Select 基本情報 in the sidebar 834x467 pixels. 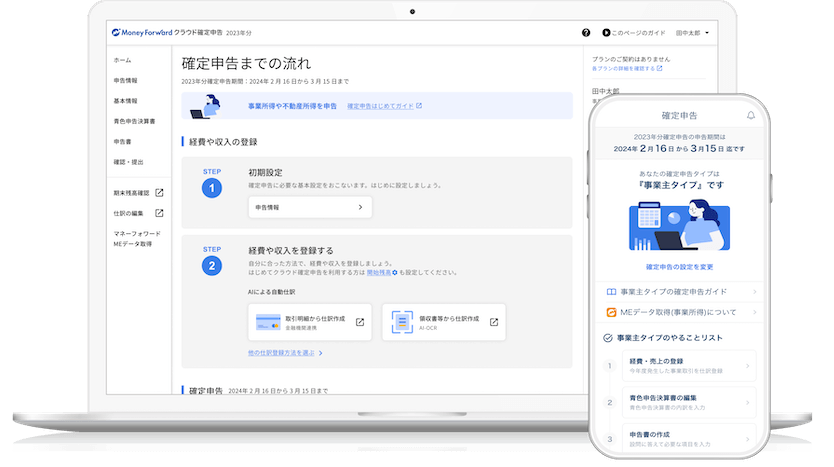126,101
